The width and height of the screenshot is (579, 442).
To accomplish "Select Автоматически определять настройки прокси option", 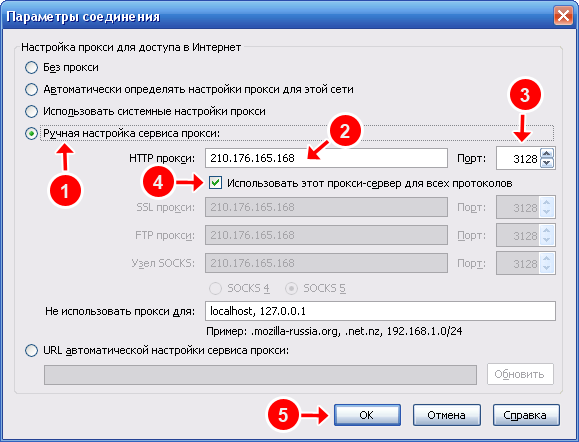I will [31, 89].
